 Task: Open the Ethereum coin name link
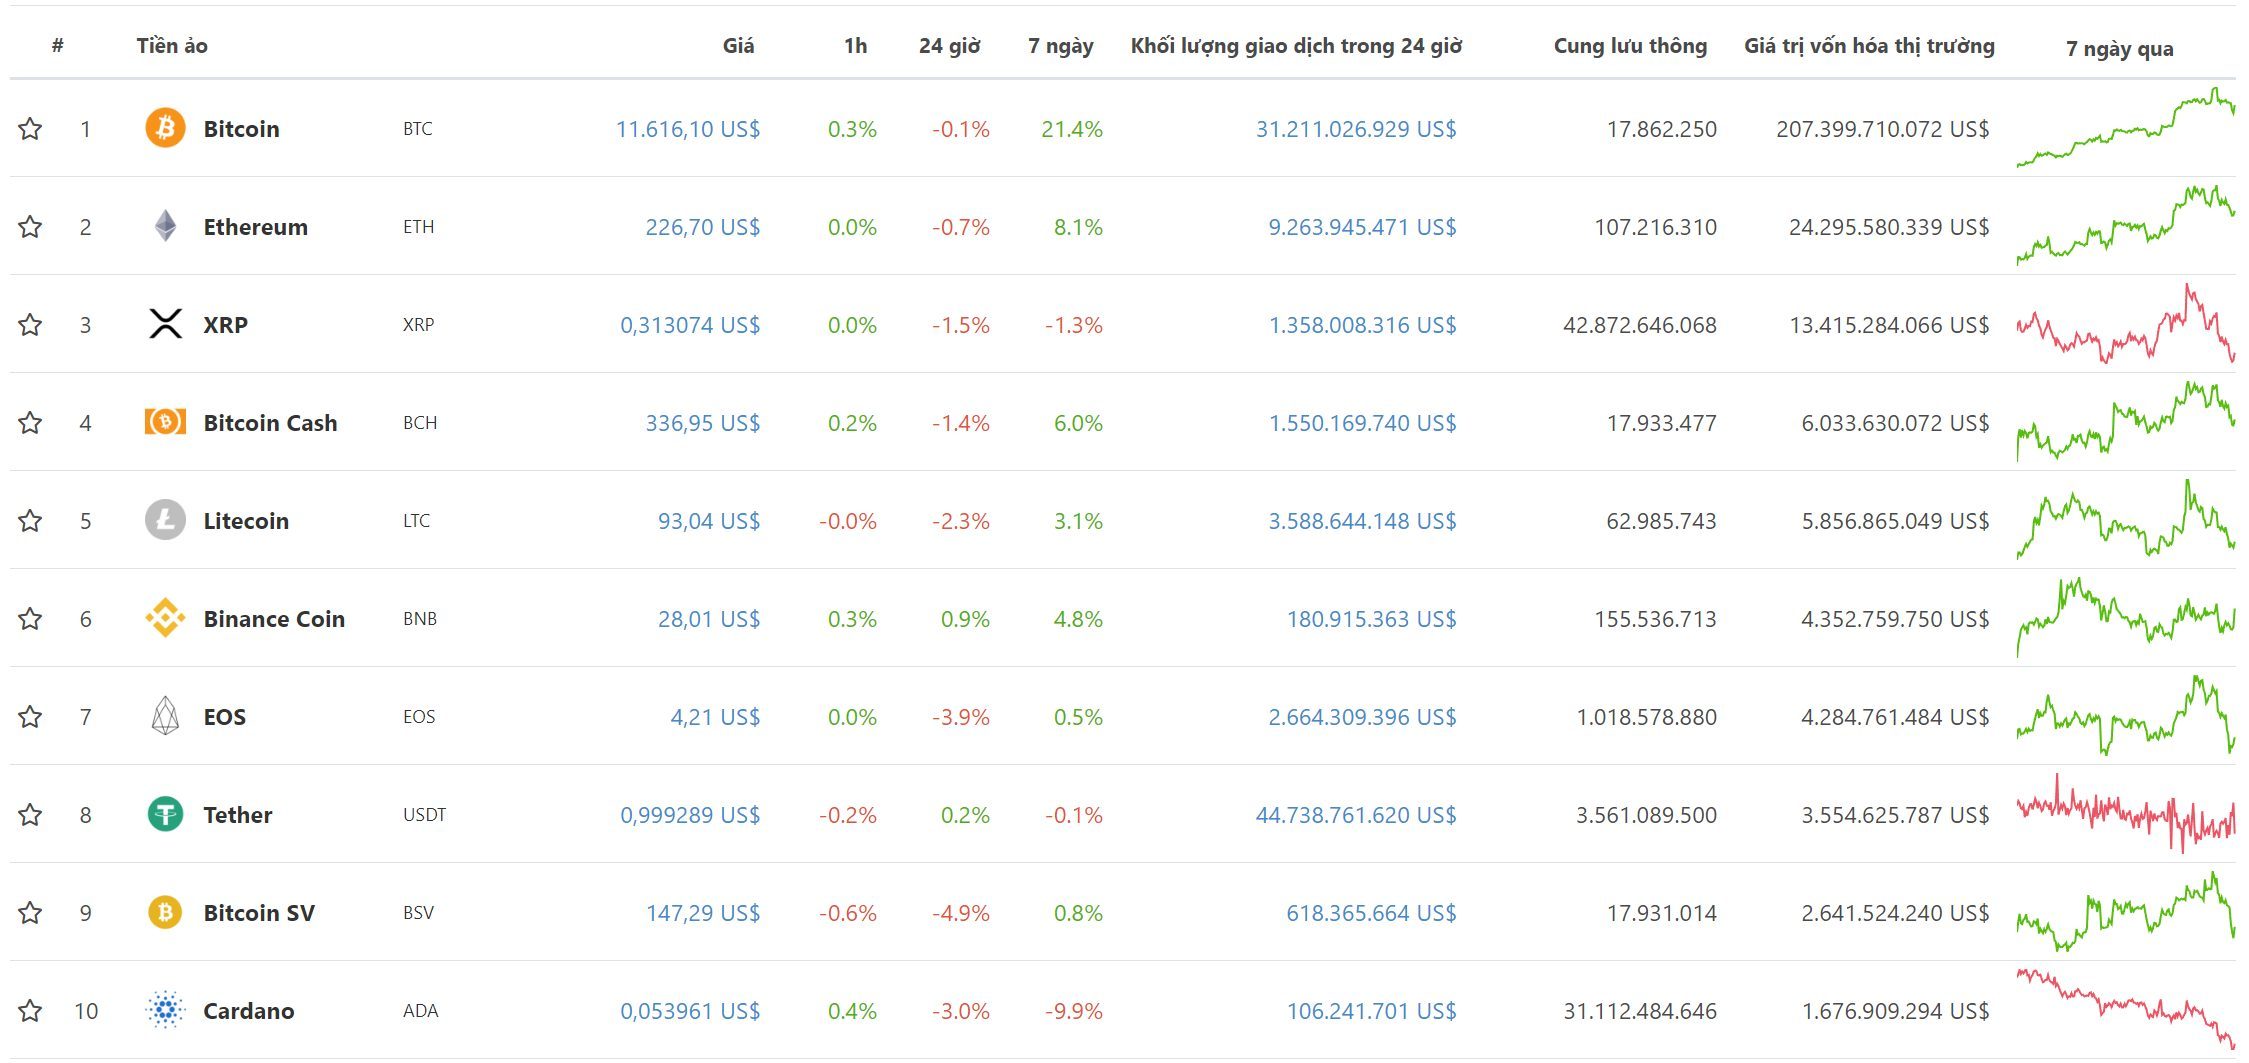pos(255,226)
